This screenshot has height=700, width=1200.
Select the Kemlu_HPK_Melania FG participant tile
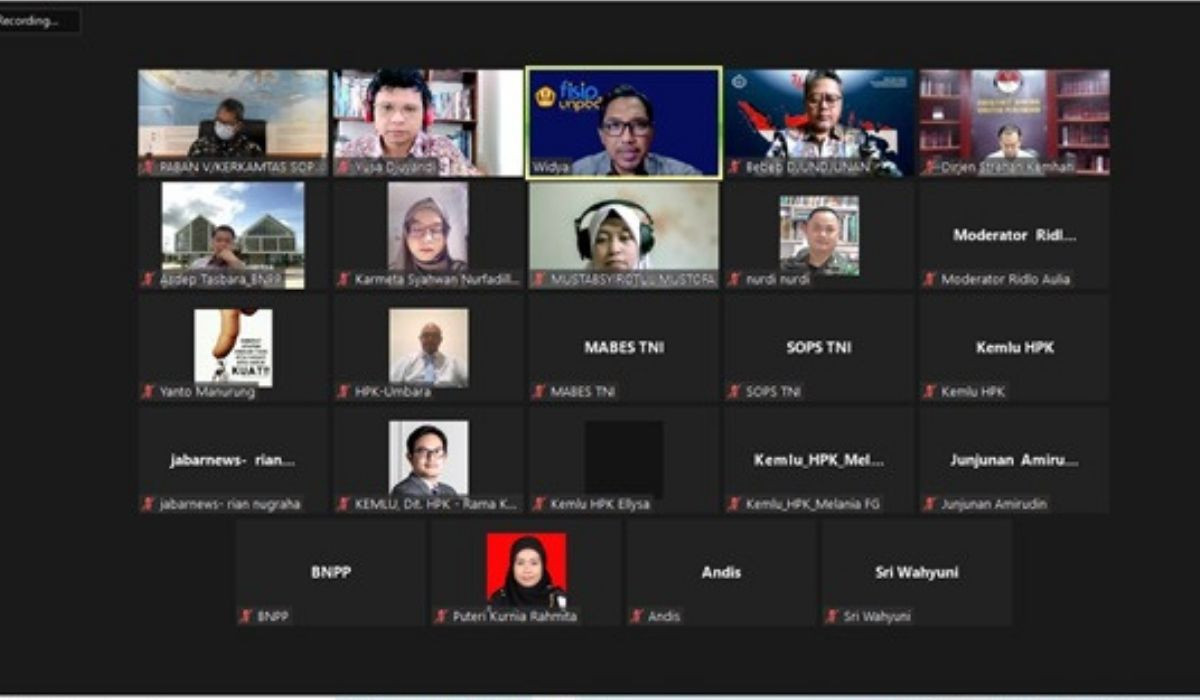tap(818, 460)
